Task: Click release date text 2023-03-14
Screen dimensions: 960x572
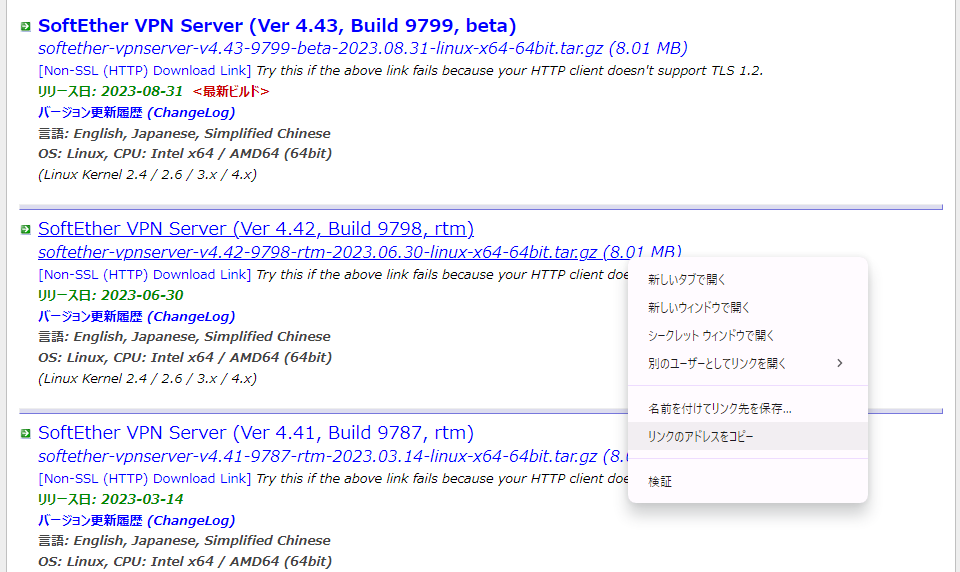Action: click(x=142, y=499)
